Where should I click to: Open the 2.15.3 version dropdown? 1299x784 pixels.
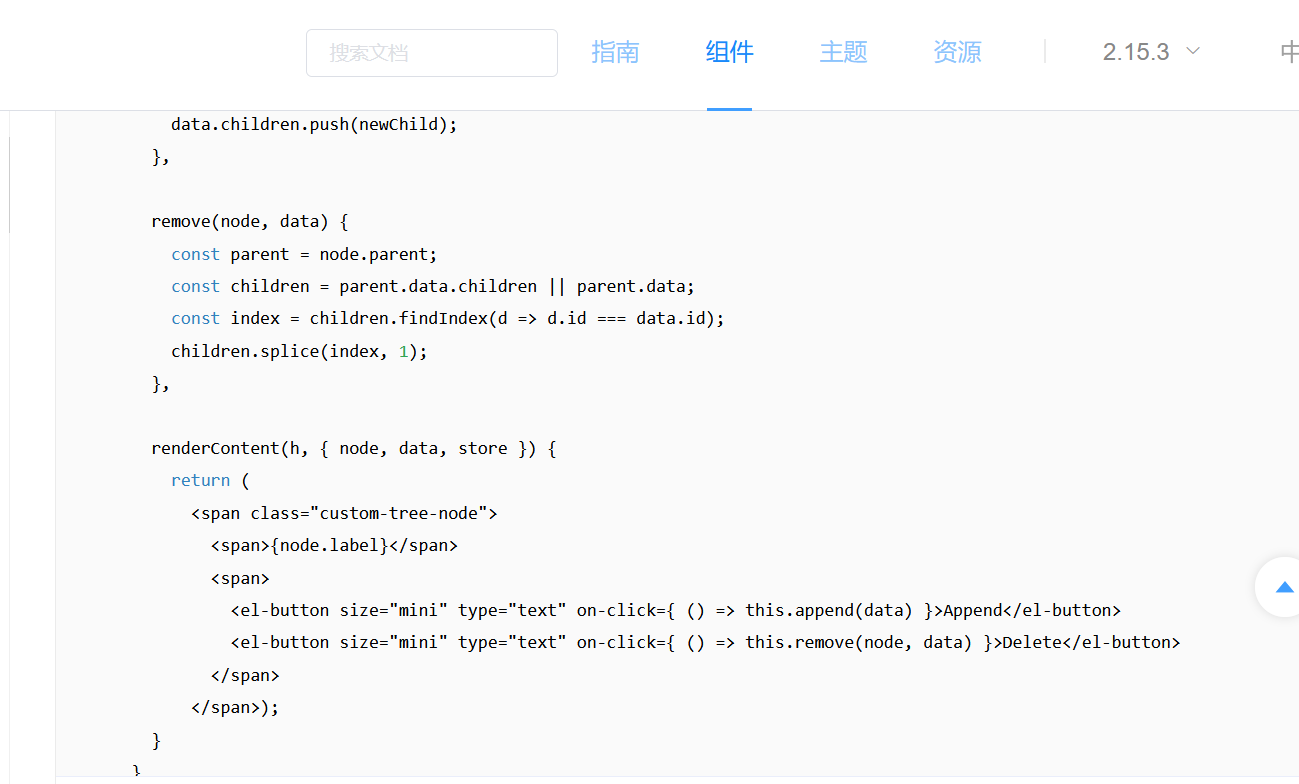point(1151,52)
